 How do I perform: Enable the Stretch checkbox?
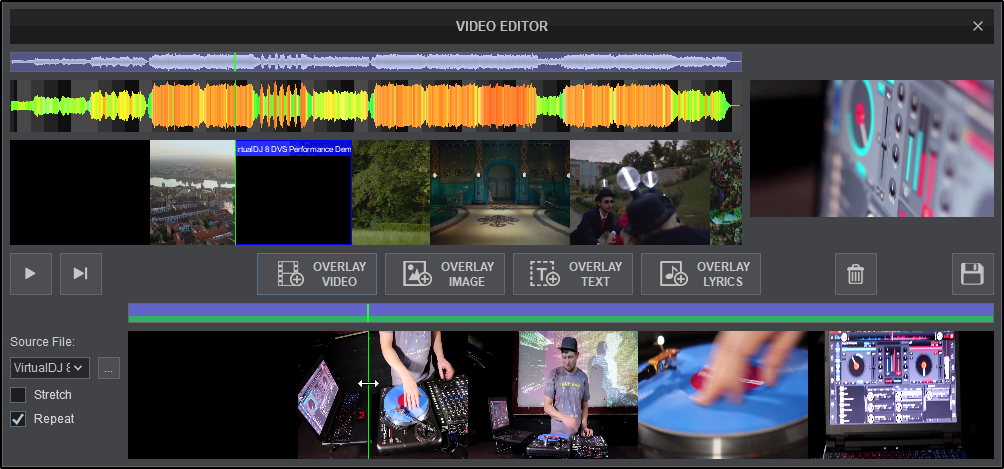point(18,395)
